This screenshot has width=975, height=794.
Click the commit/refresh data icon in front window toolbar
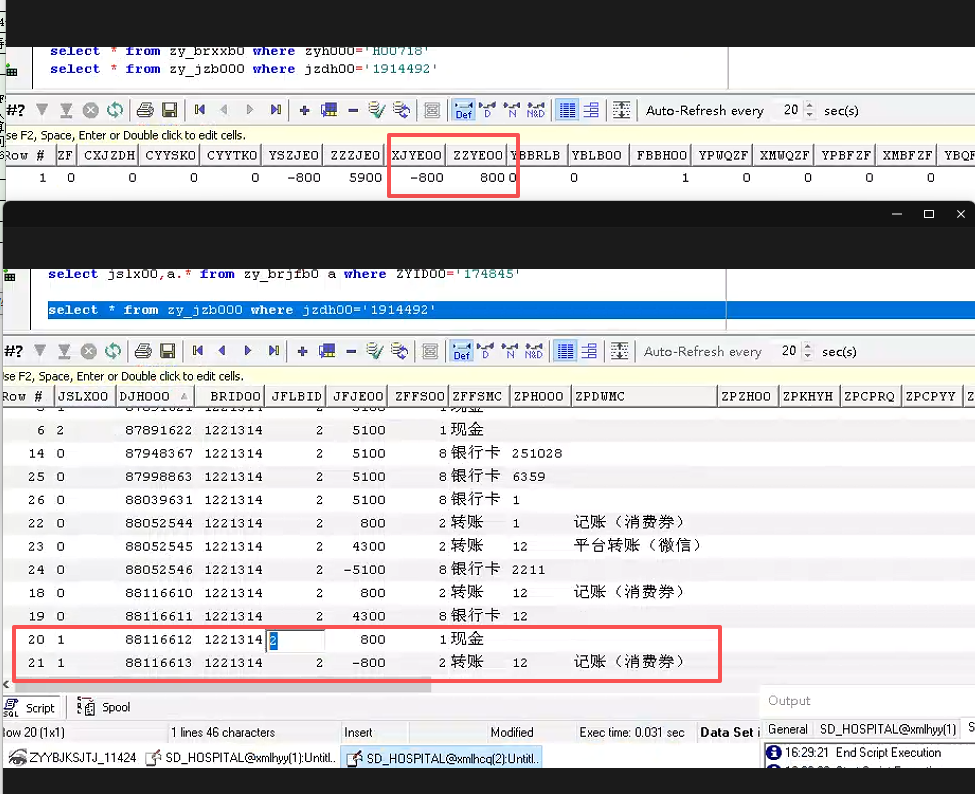pos(399,351)
